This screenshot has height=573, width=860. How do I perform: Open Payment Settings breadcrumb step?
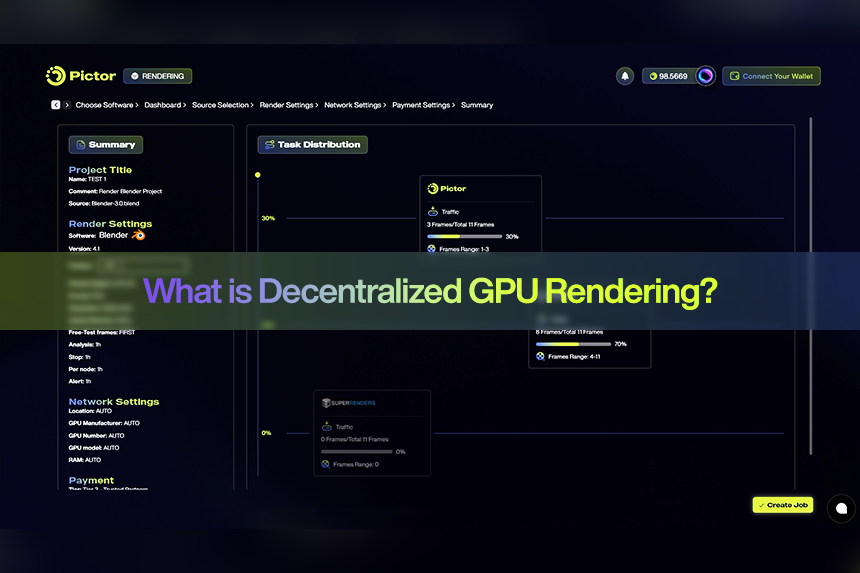coord(423,105)
